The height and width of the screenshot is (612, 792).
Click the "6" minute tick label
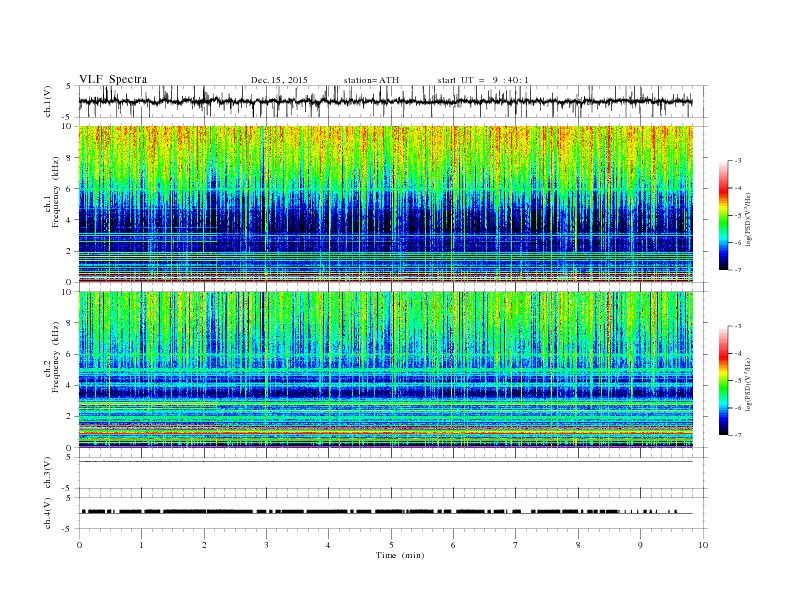[x=453, y=545]
